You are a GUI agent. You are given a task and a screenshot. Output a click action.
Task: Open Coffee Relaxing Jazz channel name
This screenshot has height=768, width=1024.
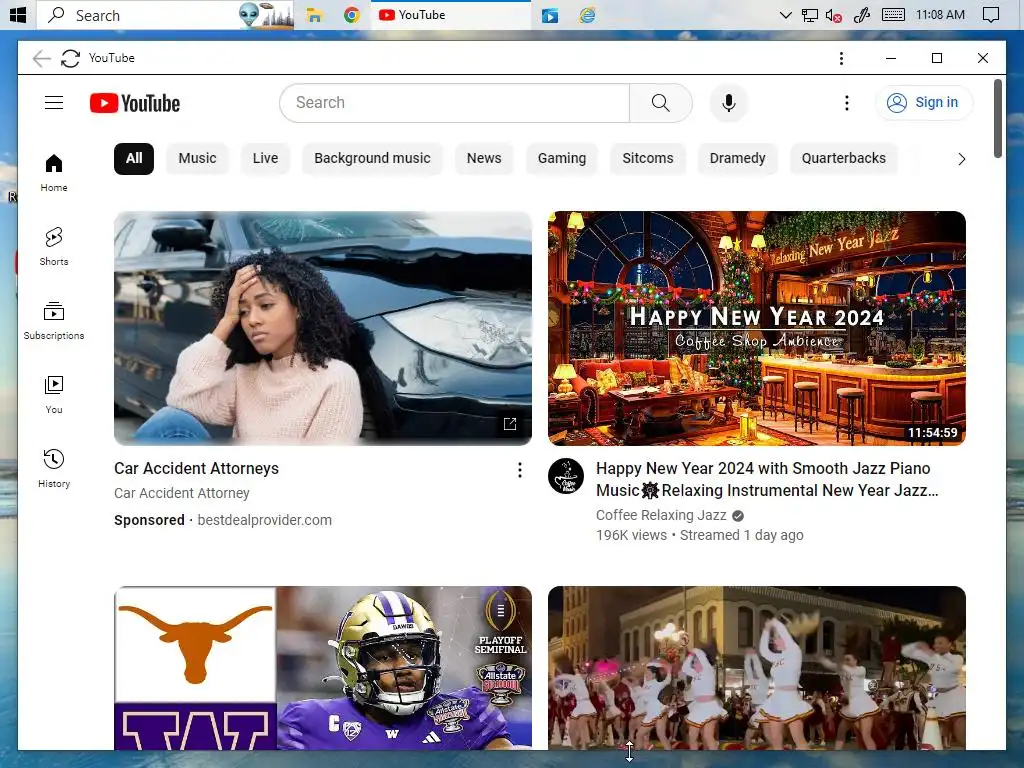pyautogui.click(x=661, y=515)
